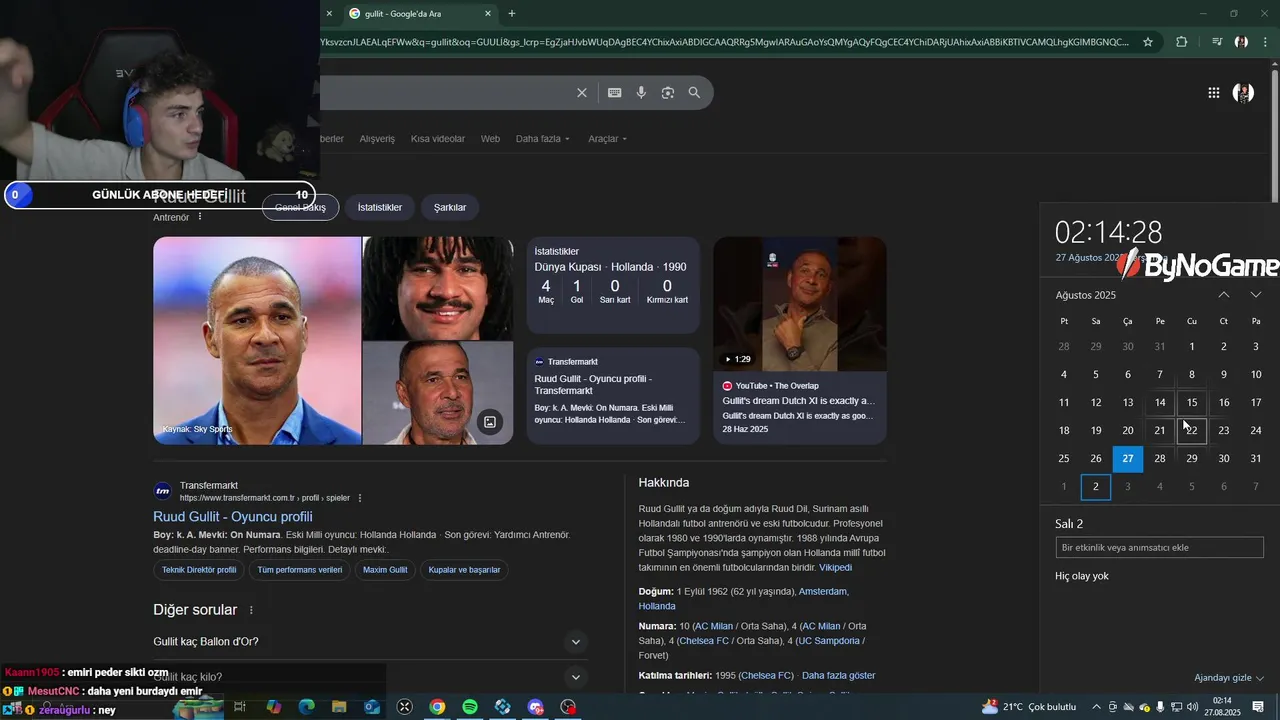Click the Tüm performans verileri sitelink
Screen dimensions: 1280x720
(x=300, y=570)
